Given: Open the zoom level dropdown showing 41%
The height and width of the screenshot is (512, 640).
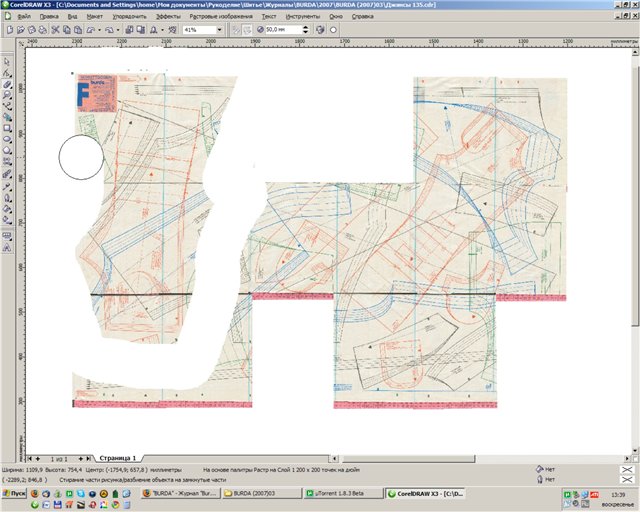Looking at the screenshot, I should (x=219, y=31).
